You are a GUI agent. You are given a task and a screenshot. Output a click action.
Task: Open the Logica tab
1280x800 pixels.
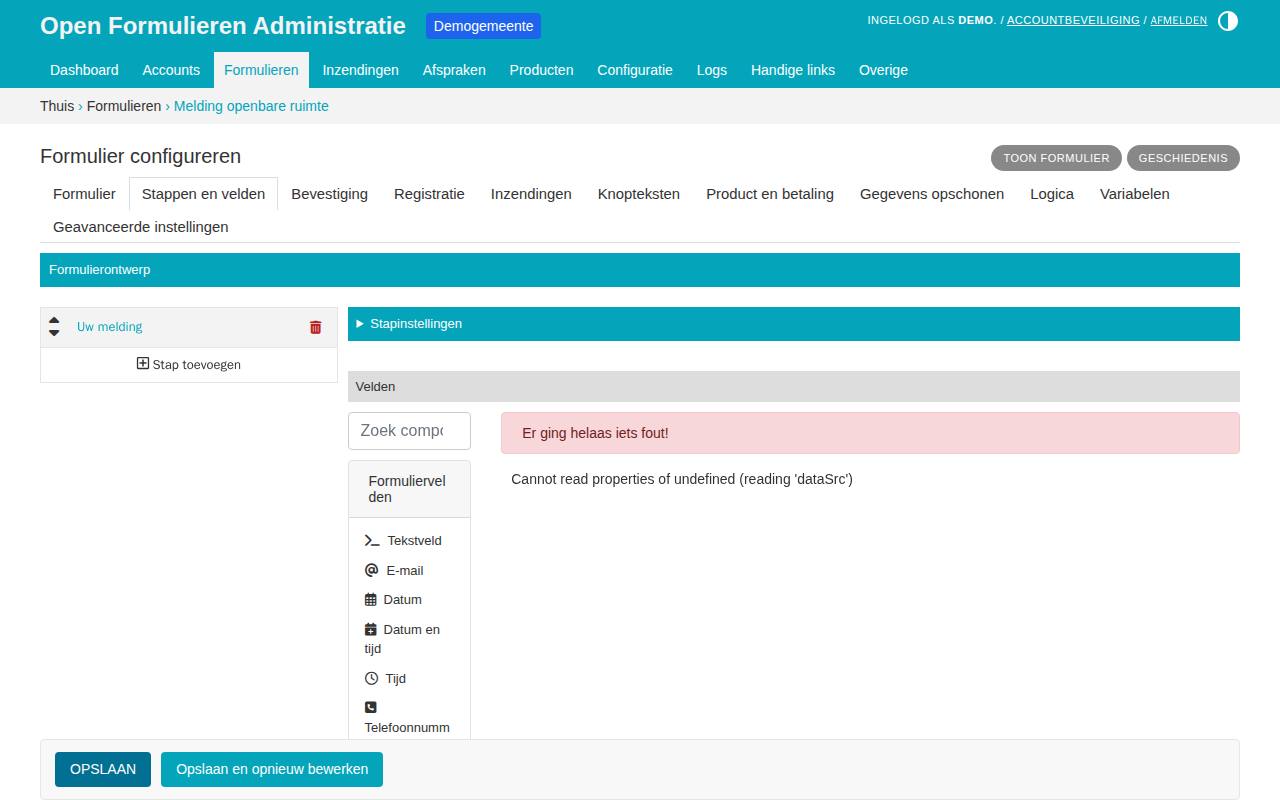1052,194
